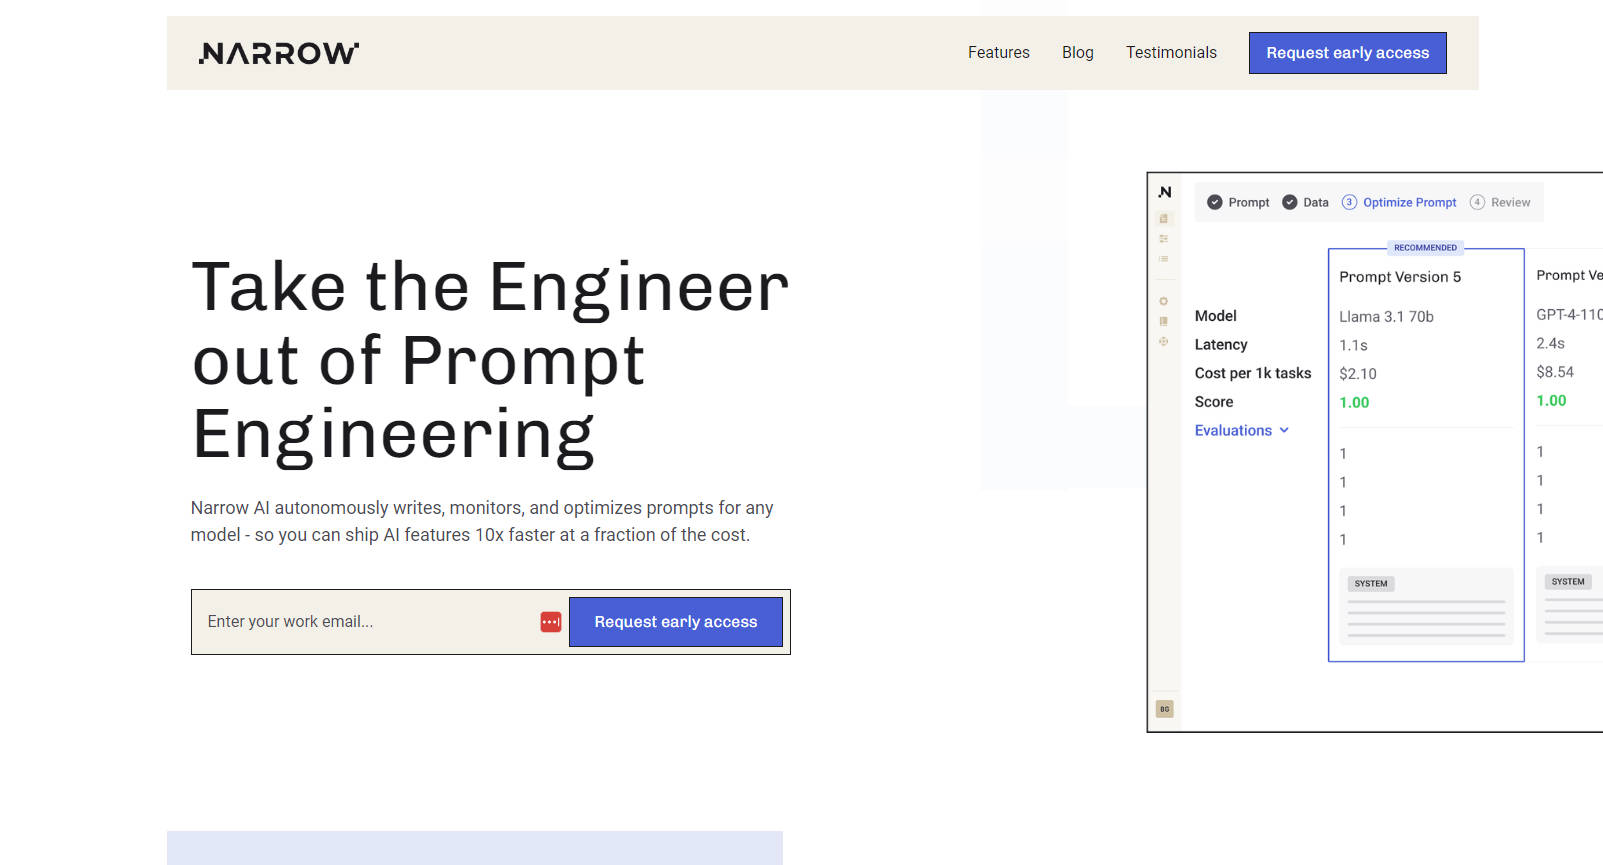Click the BG user avatar in sidebar
1603x865 pixels.
[1164, 709]
